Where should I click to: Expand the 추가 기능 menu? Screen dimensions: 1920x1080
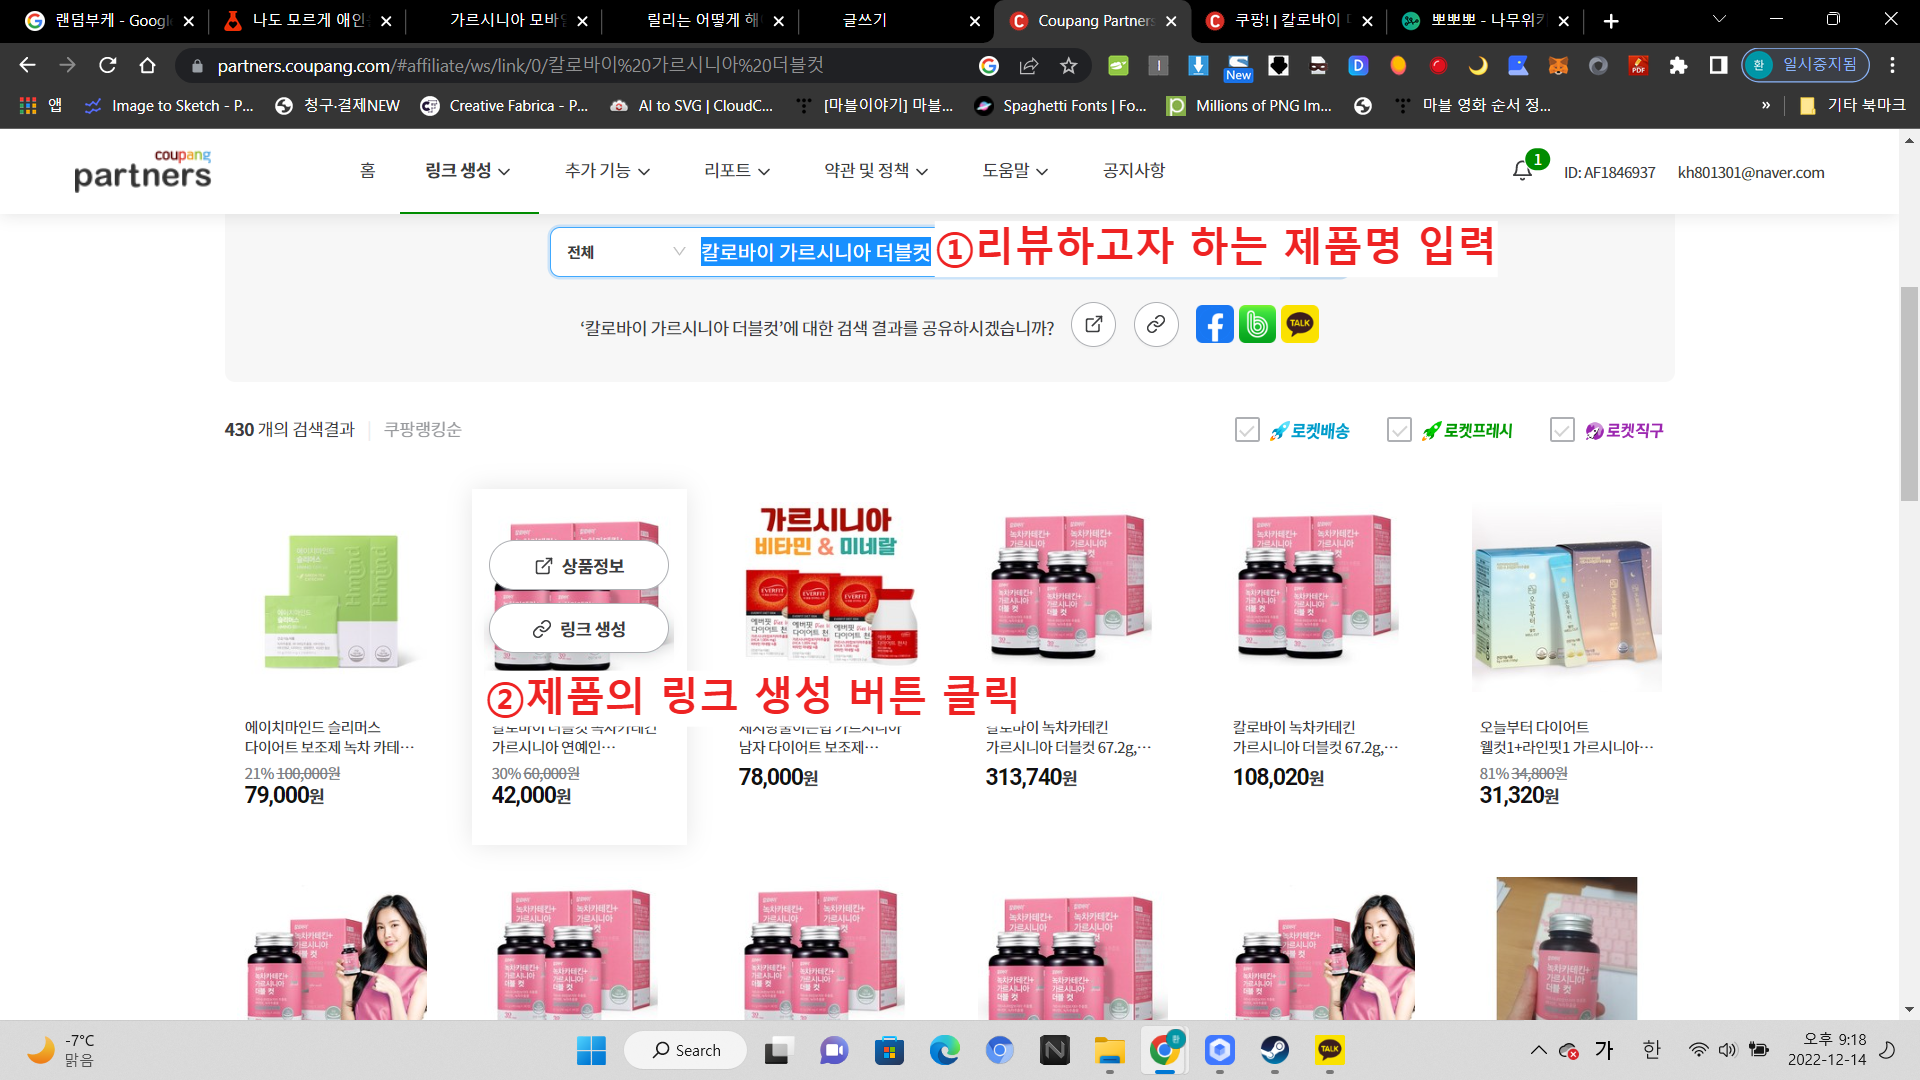[x=607, y=171]
